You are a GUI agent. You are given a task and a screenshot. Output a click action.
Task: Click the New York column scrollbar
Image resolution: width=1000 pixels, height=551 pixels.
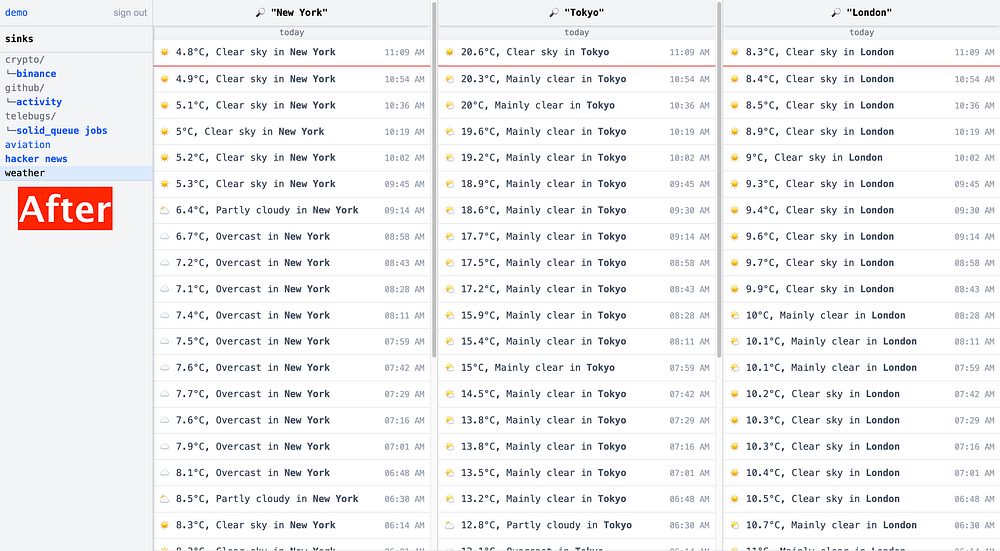433,180
